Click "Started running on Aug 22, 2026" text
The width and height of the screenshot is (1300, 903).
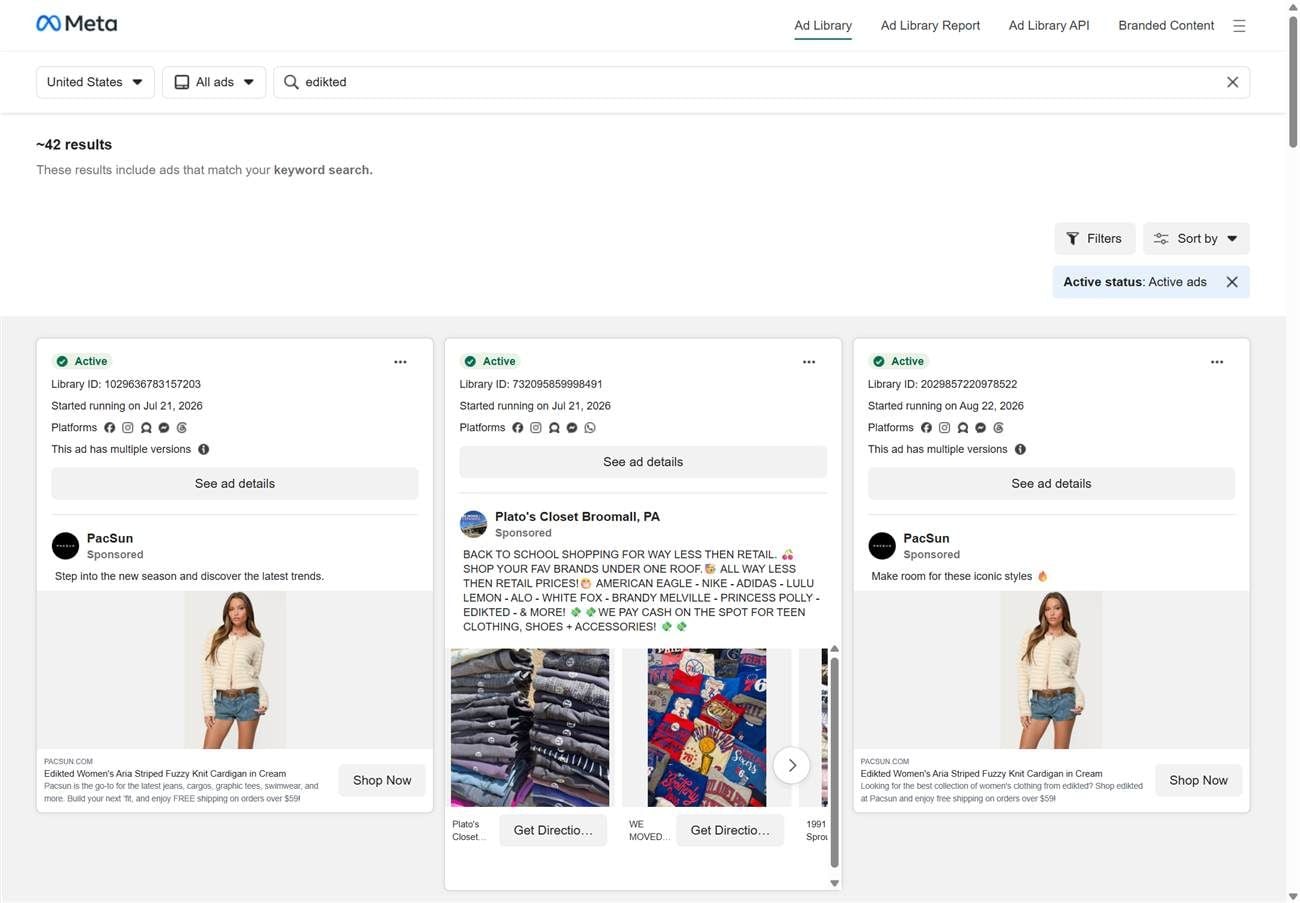point(945,406)
